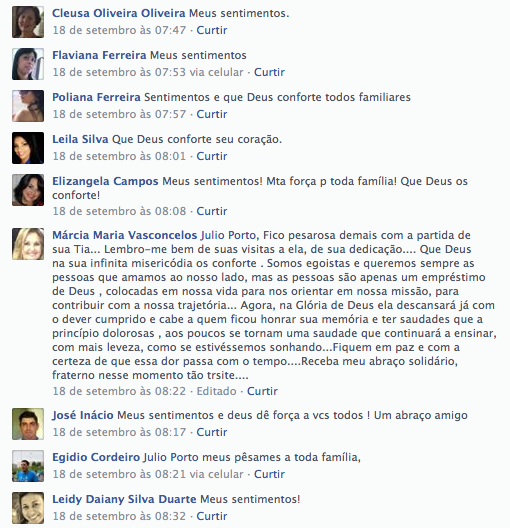Like Cleusa Oliveira Oliveira's comment with Curtir
The image size is (510, 528).
pyautogui.click(x=212, y=30)
